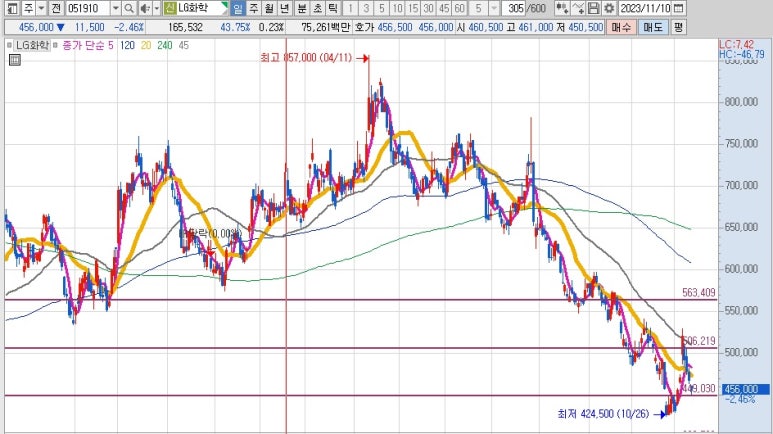This screenshot has width=773, height=434.
Task: Select the 틱 tick chart period
Action: click(x=333, y=8)
